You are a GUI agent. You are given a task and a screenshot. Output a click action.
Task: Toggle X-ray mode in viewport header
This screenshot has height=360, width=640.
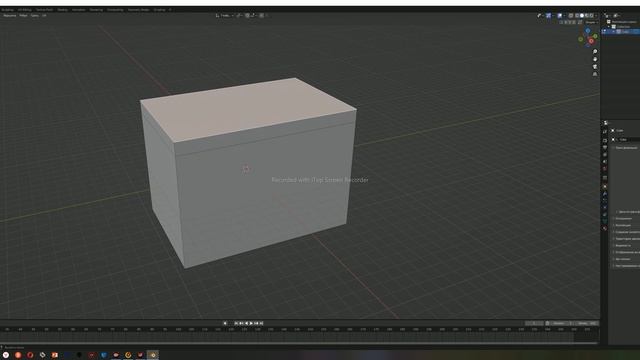click(x=571, y=16)
